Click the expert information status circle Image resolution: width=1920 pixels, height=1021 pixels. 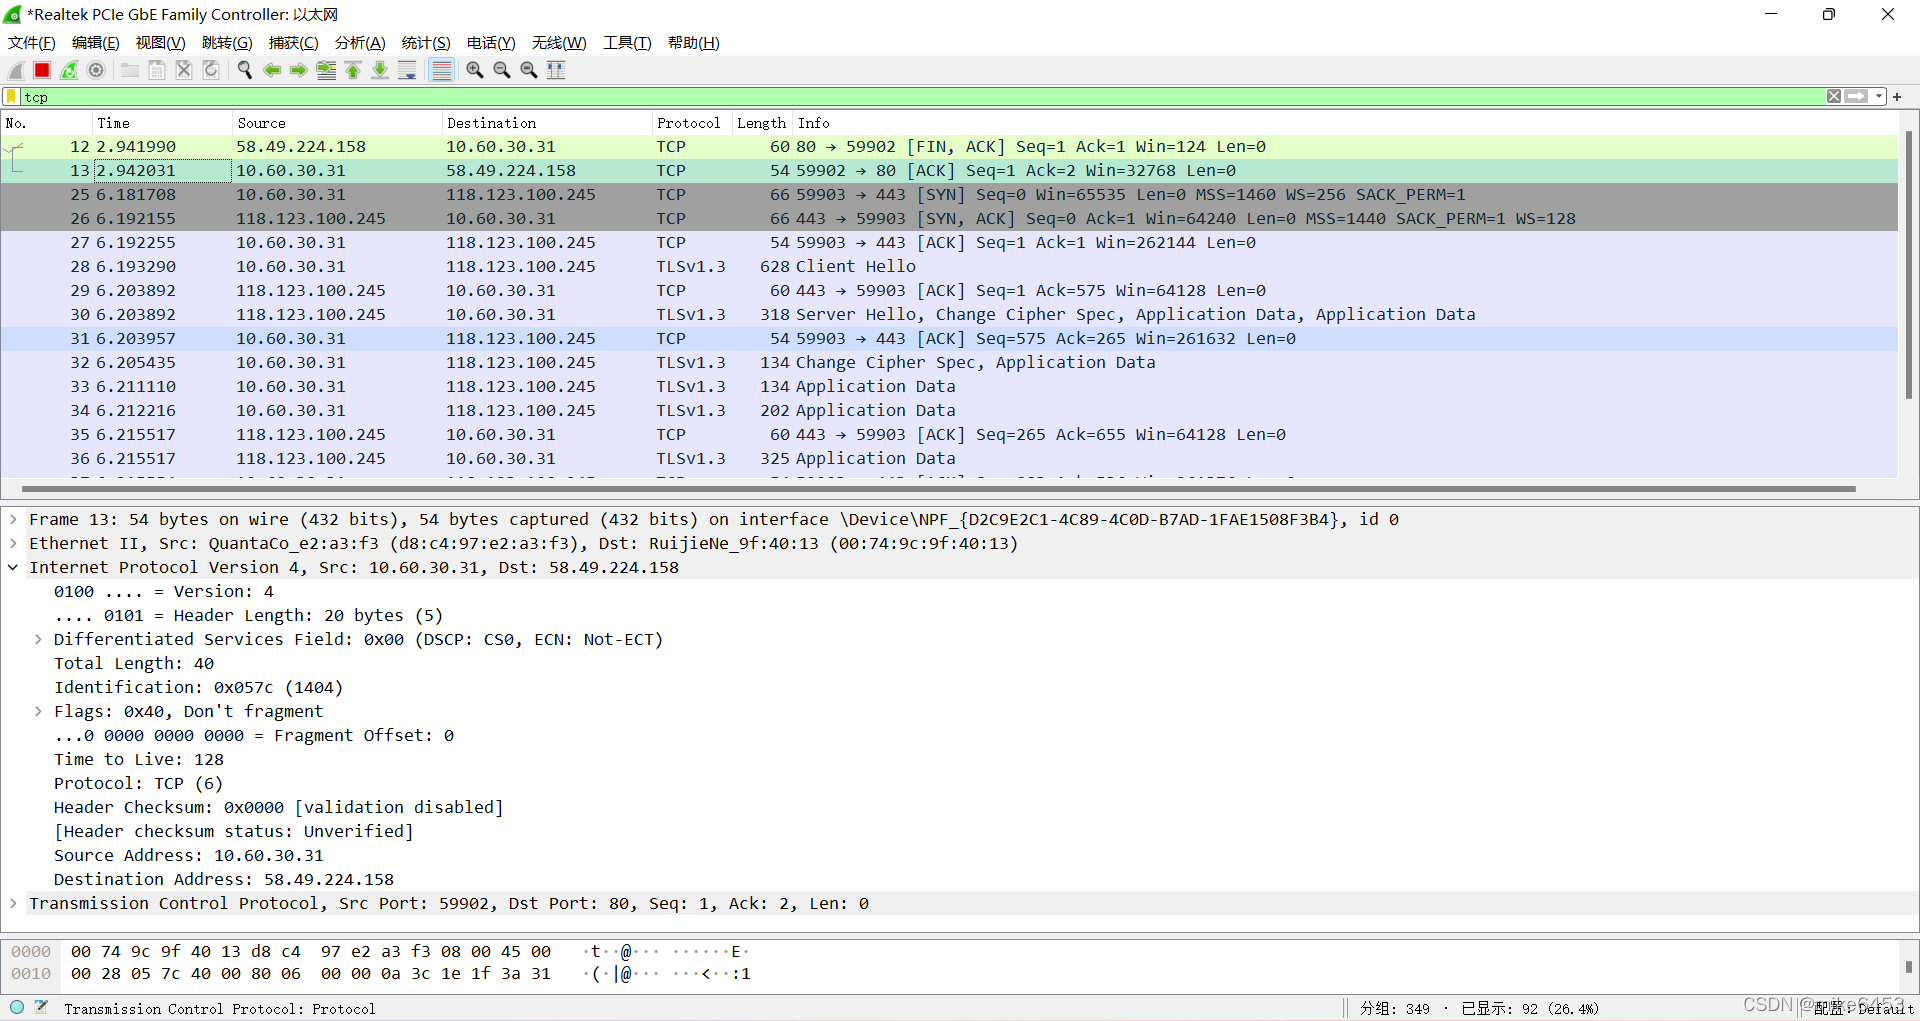click(17, 1007)
